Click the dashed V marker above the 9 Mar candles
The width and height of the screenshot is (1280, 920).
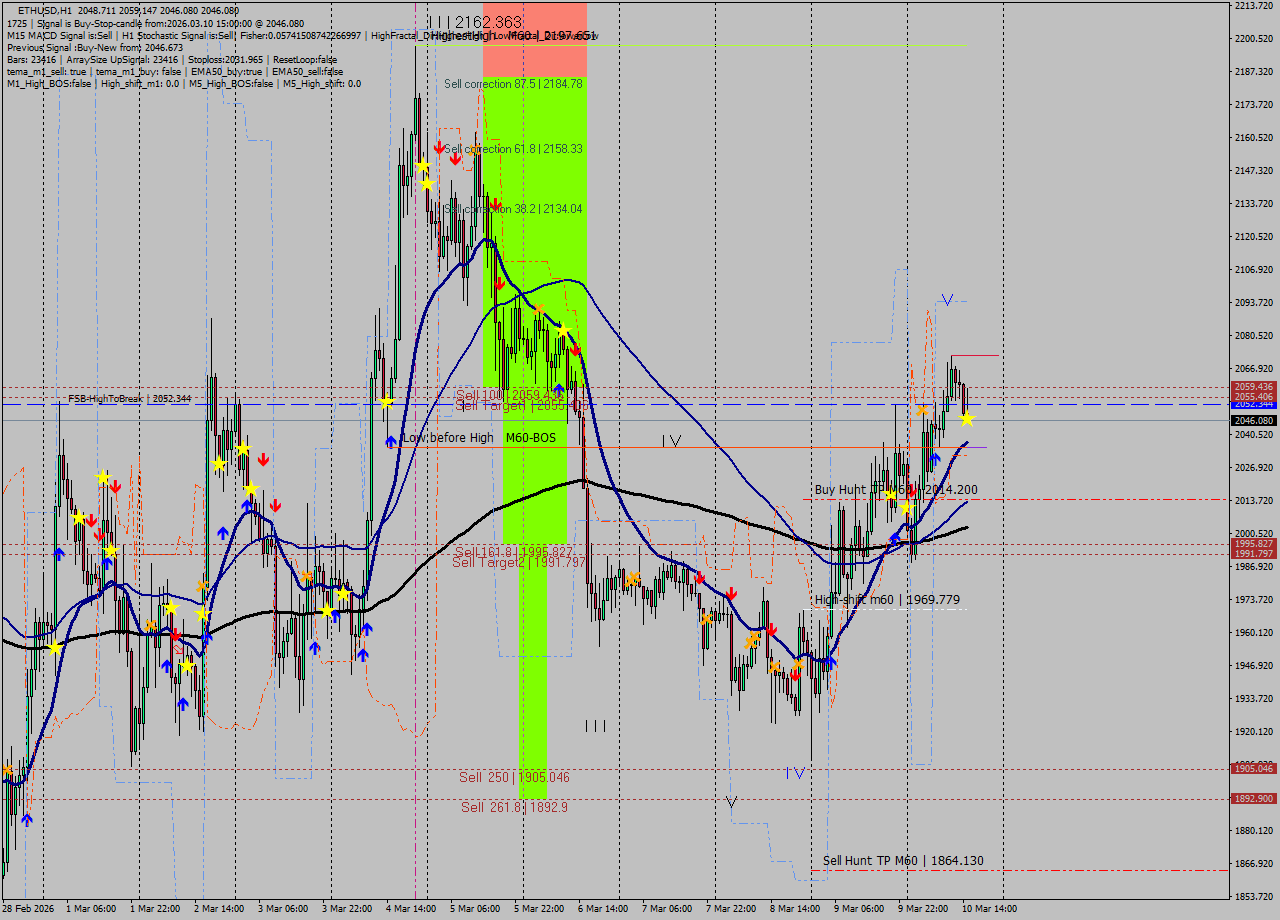point(945,298)
